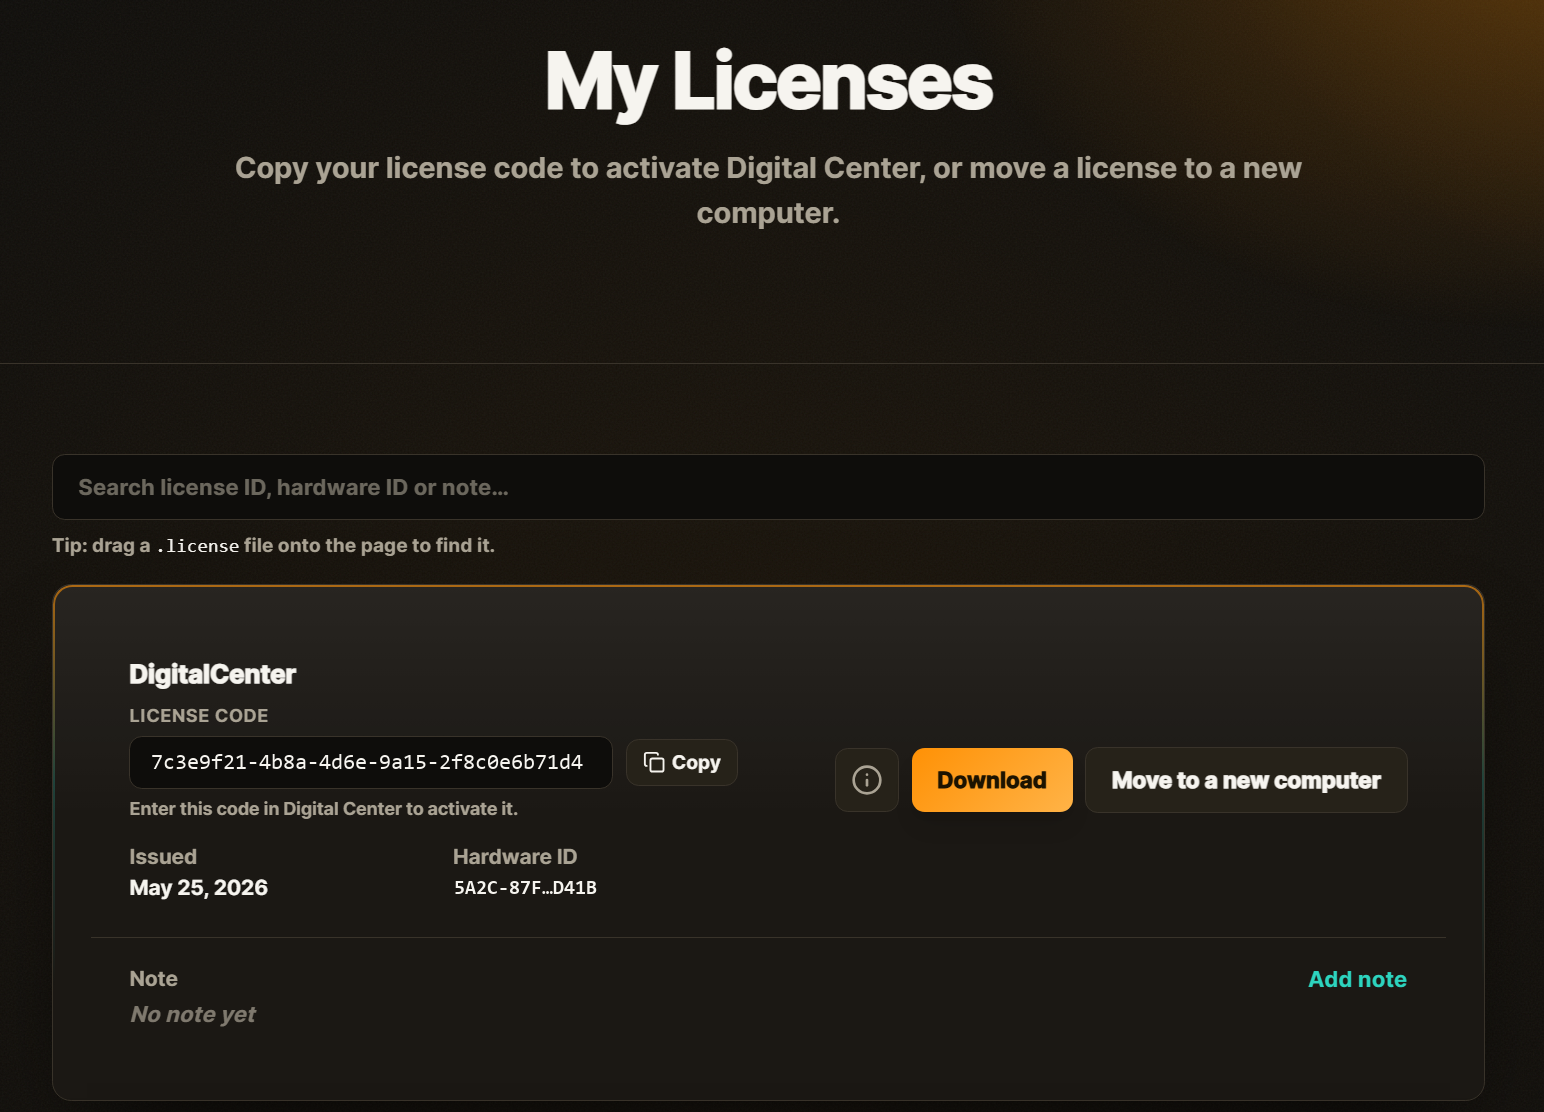Click the info icon button beside Download

pos(866,780)
